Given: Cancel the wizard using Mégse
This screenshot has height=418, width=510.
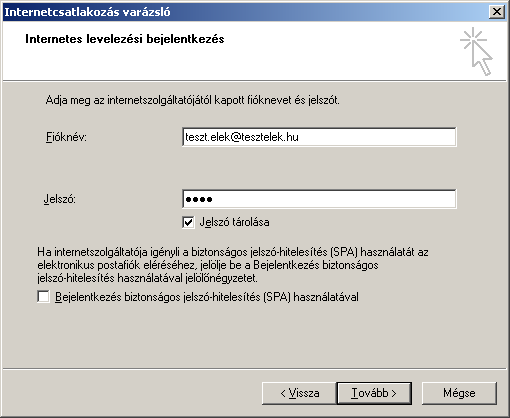Looking at the screenshot, I should 459,393.
